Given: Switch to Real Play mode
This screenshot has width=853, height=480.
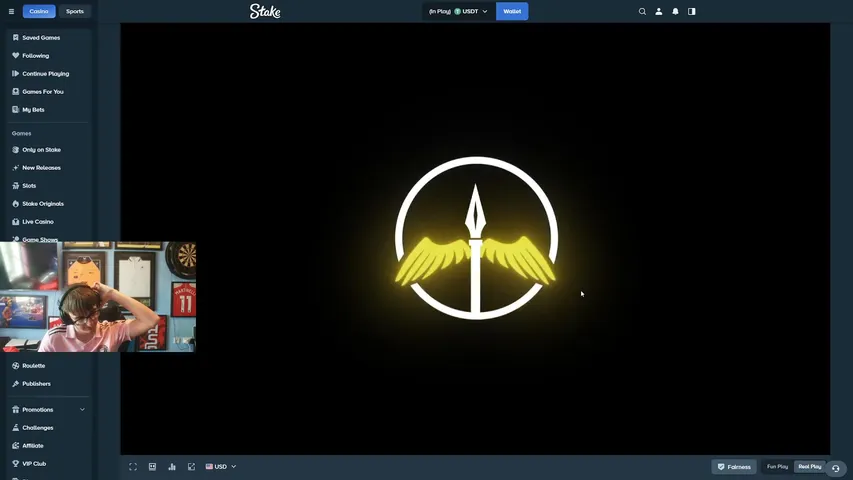Looking at the screenshot, I should pyautogui.click(x=809, y=467).
